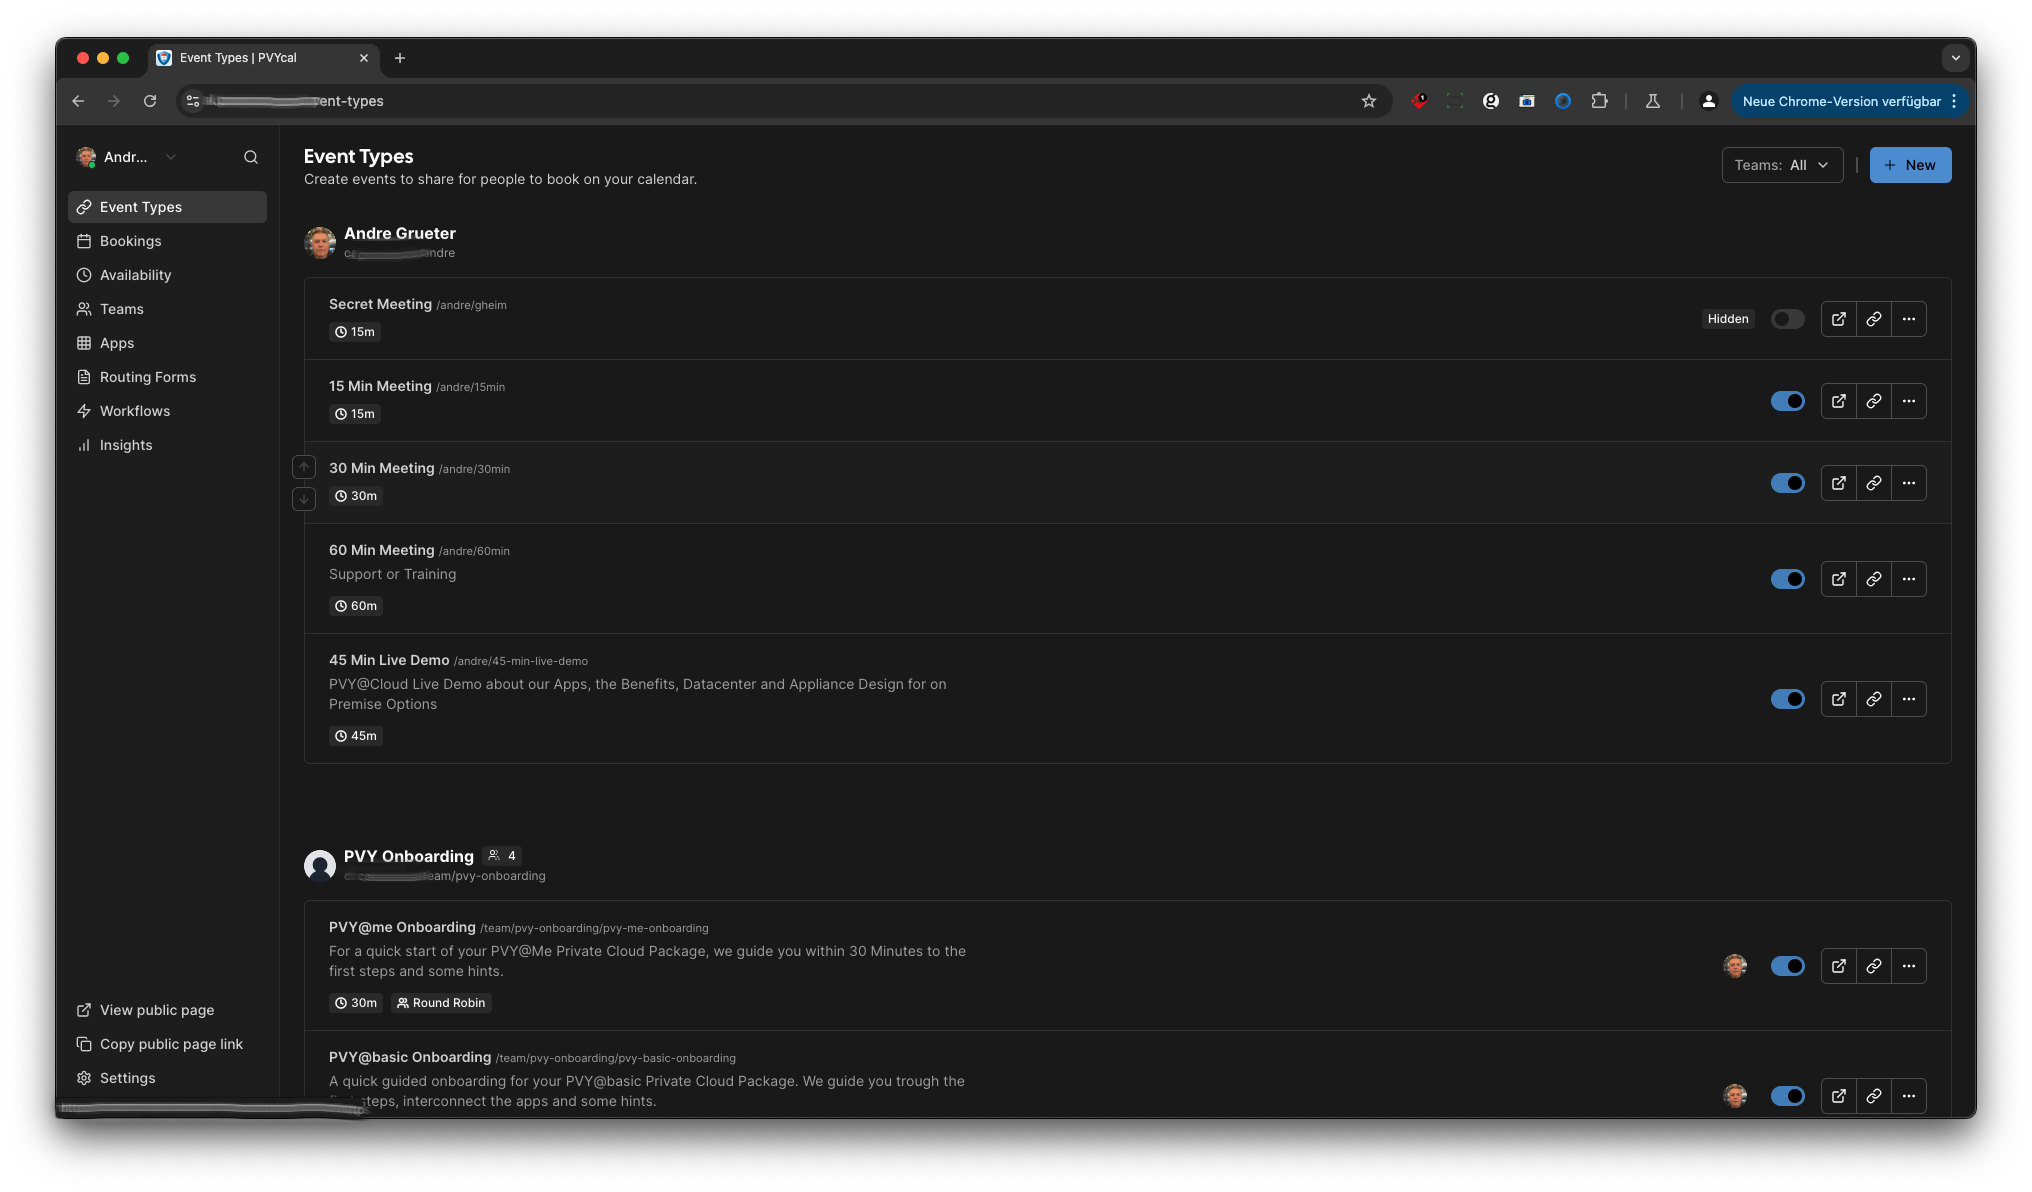The width and height of the screenshot is (2032, 1192).
Task: Open Teams in the sidebar
Action: click(167, 309)
